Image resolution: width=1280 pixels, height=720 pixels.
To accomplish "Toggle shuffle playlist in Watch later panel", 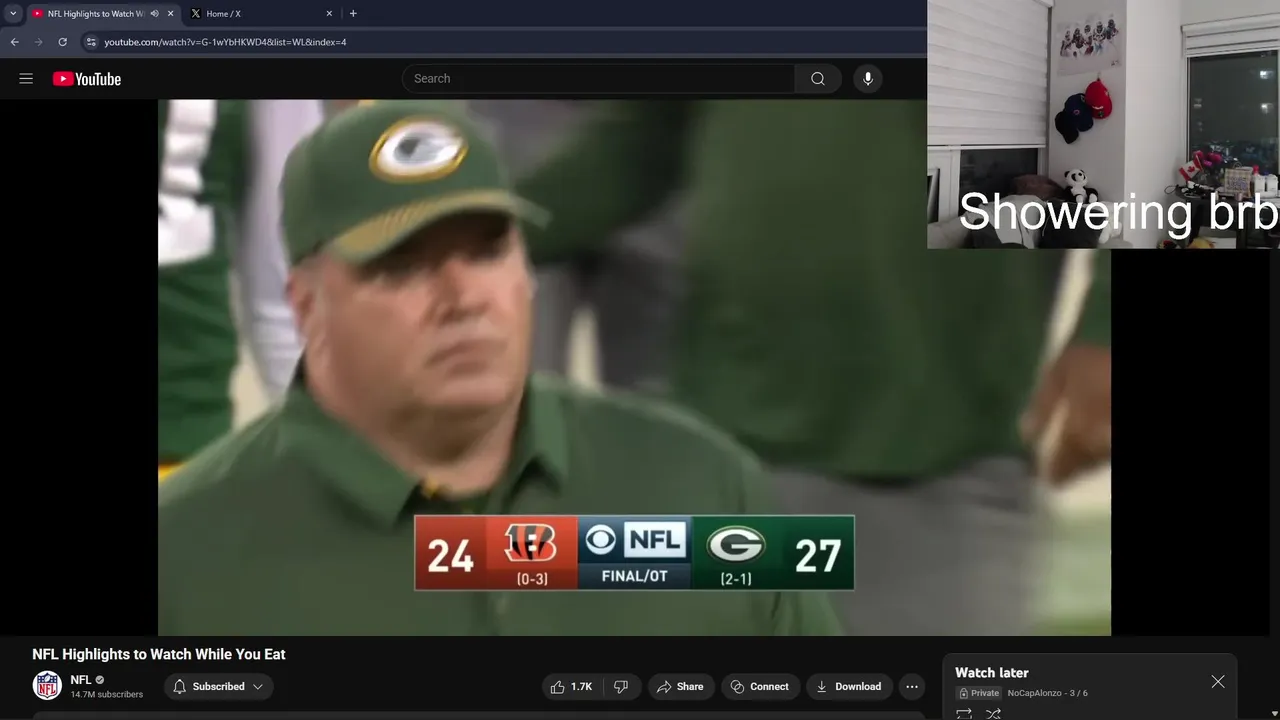I will pyautogui.click(x=993, y=714).
